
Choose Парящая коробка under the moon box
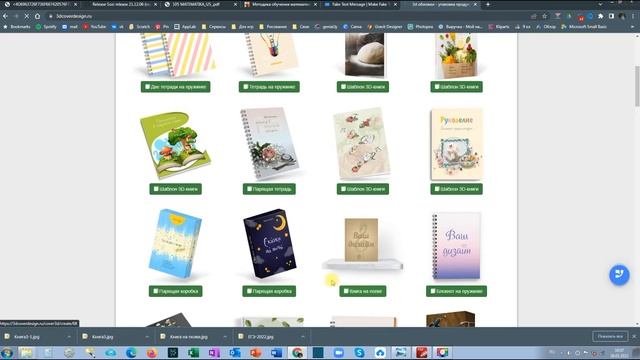tap(269, 291)
